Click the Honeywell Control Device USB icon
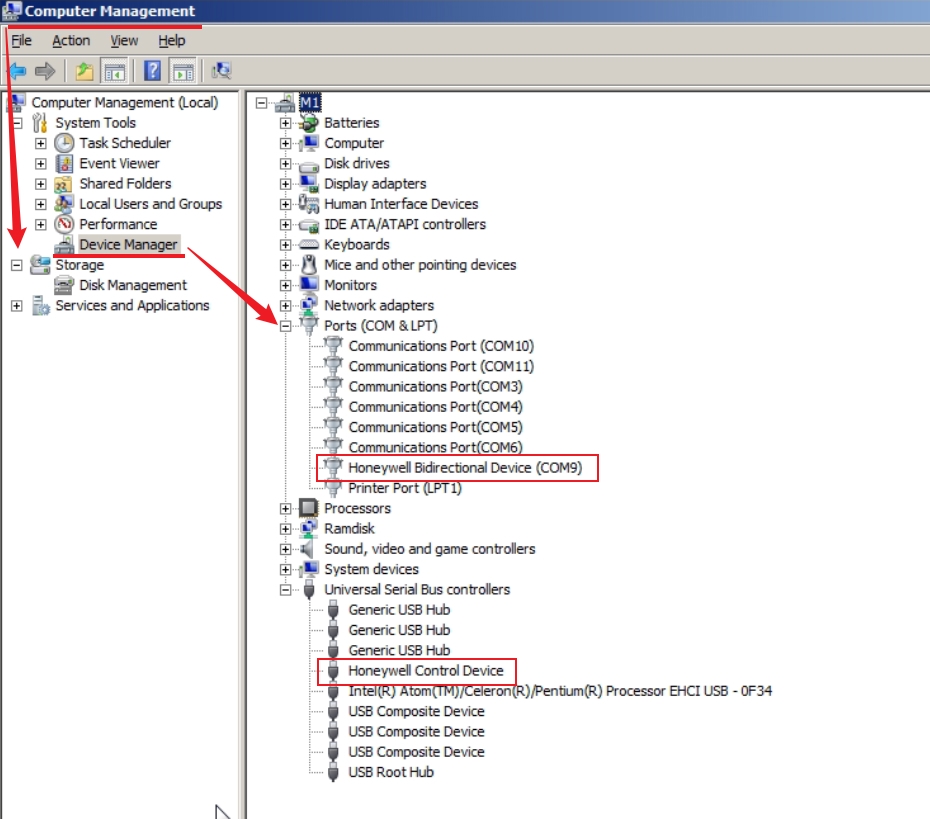Viewport: 930px width, 819px height. point(333,671)
